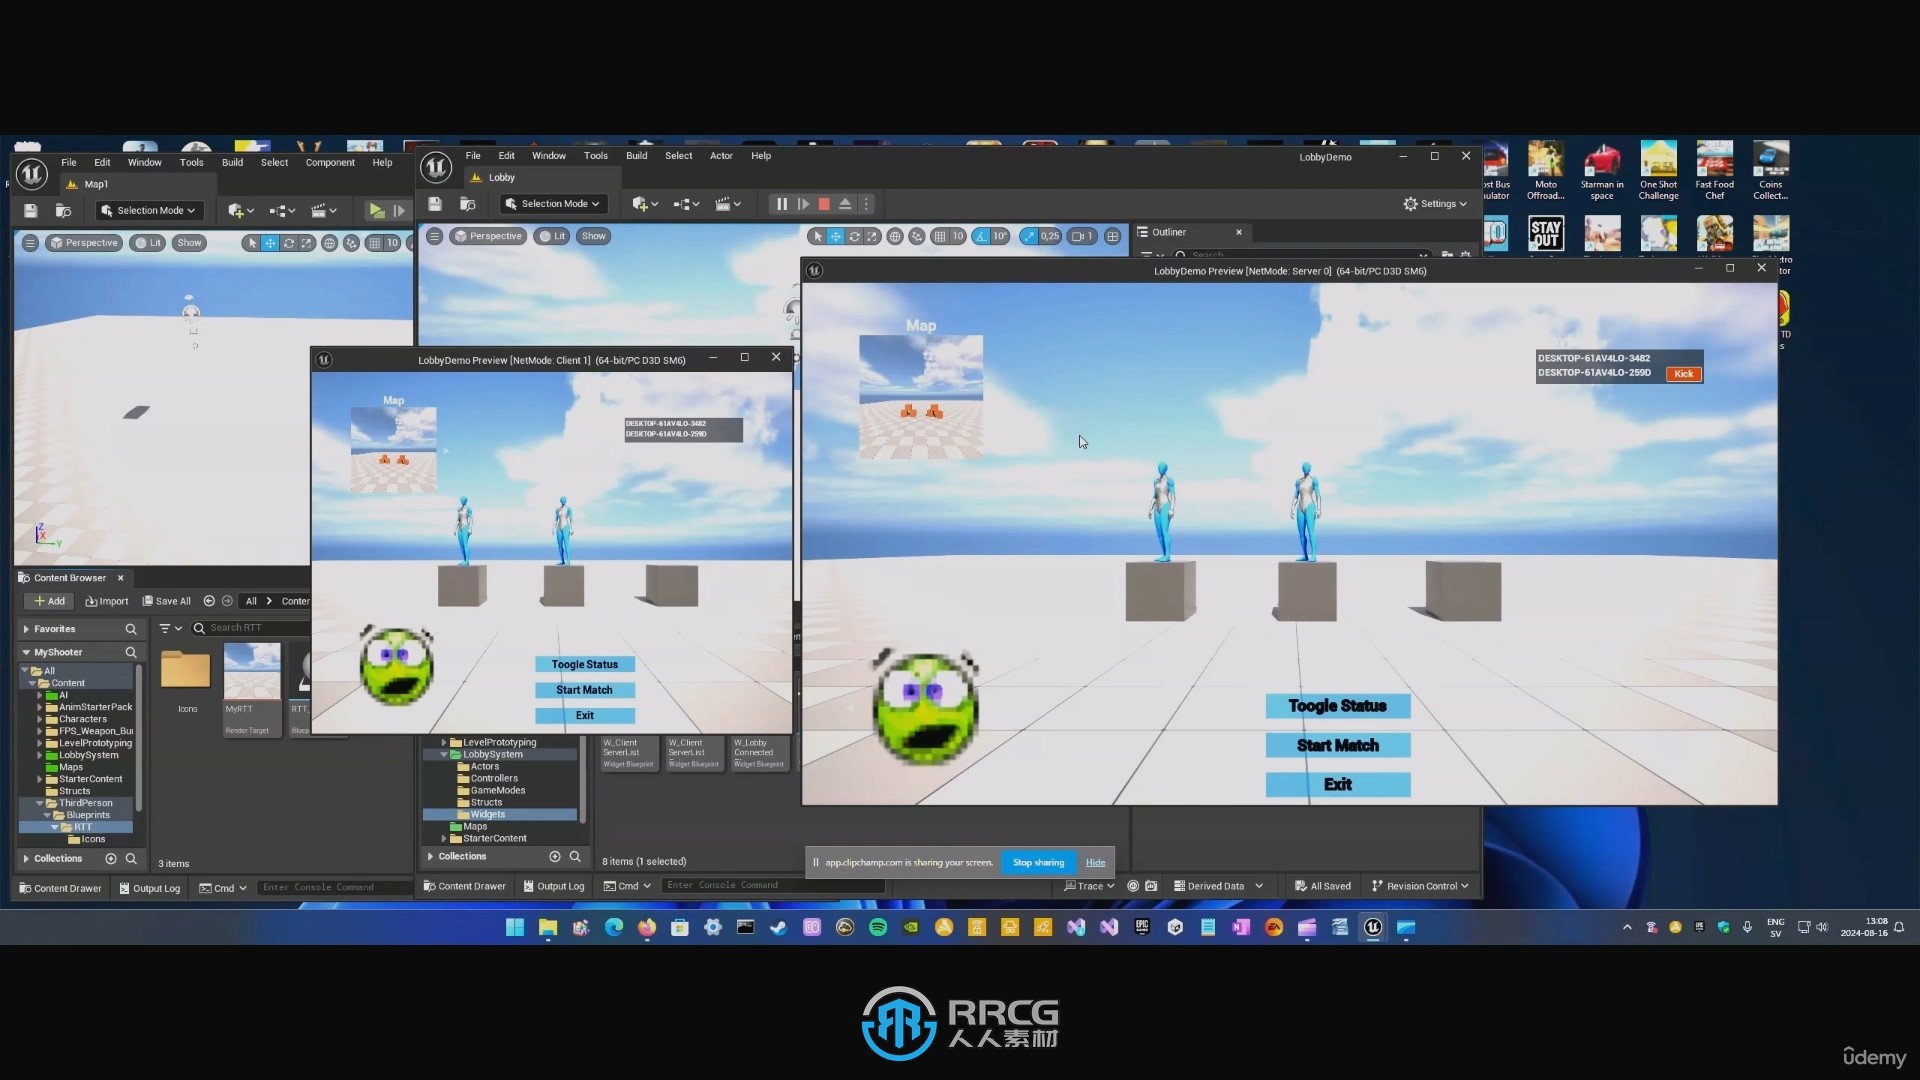This screenshot has height=1080, width=1920.
Task: Click the Show menu icon in viewport
Action: point(191,243)
